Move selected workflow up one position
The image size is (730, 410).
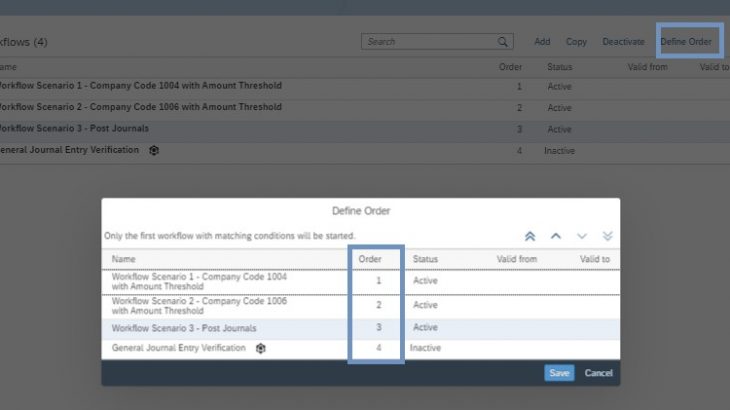tap(556, 236)
